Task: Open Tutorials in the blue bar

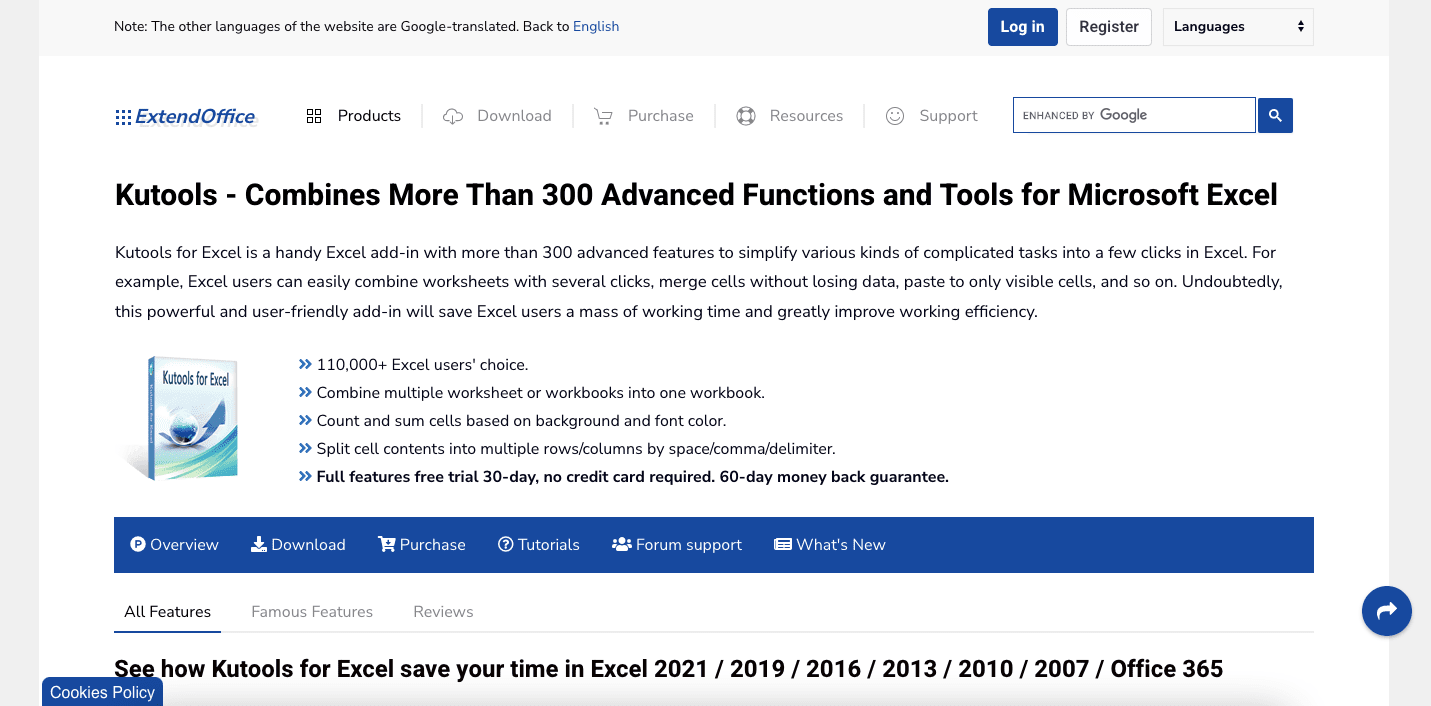Action: pos(539,545)
